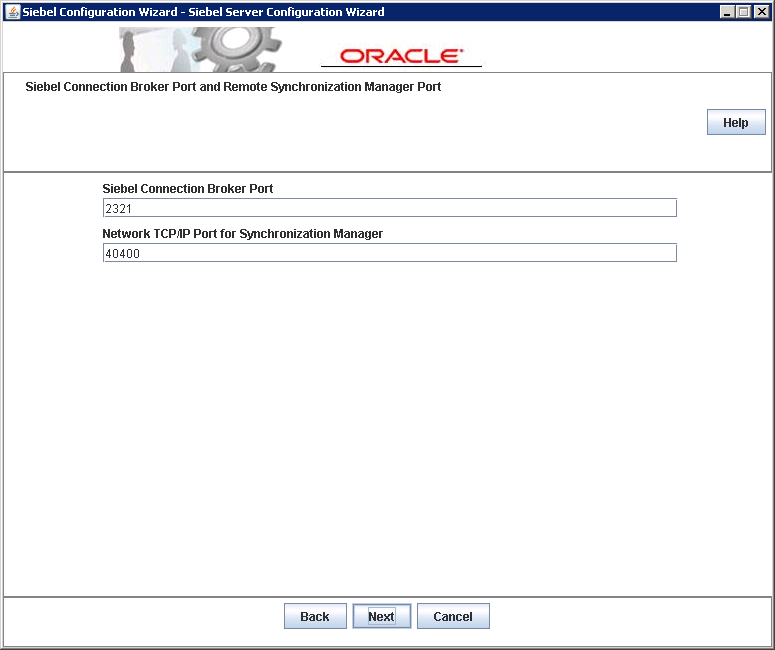Minimize the Siebel Configuration Wizard window

[727, 12]
